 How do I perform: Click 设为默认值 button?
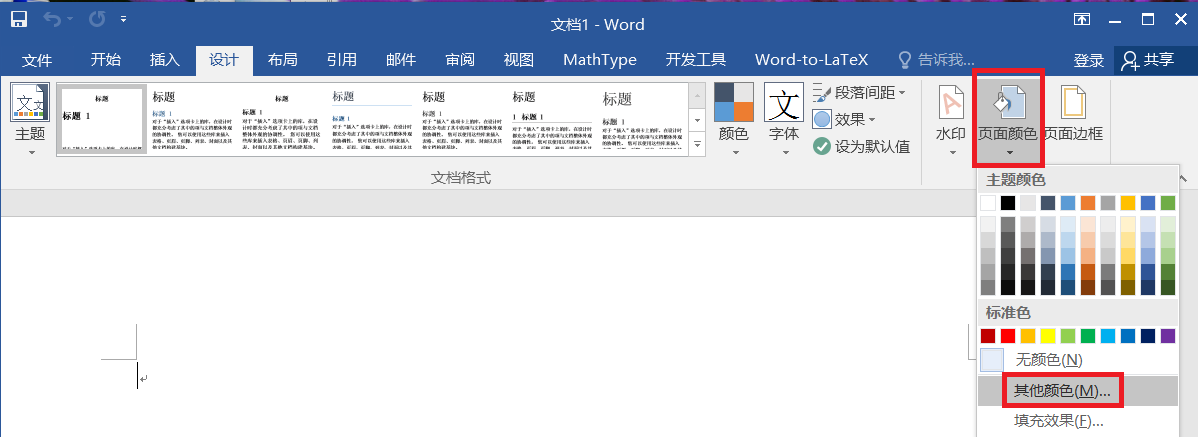coord(861,147)
